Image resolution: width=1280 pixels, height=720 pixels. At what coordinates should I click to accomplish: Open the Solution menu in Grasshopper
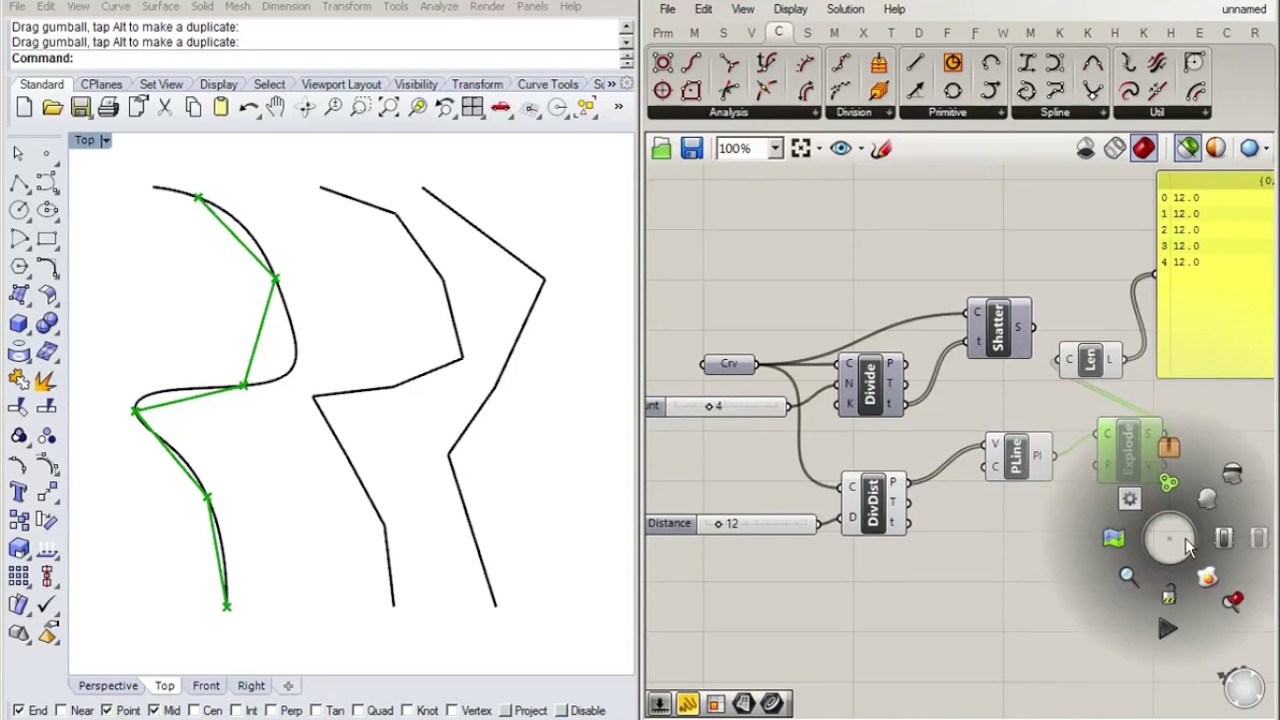click(x=845, y=9)
